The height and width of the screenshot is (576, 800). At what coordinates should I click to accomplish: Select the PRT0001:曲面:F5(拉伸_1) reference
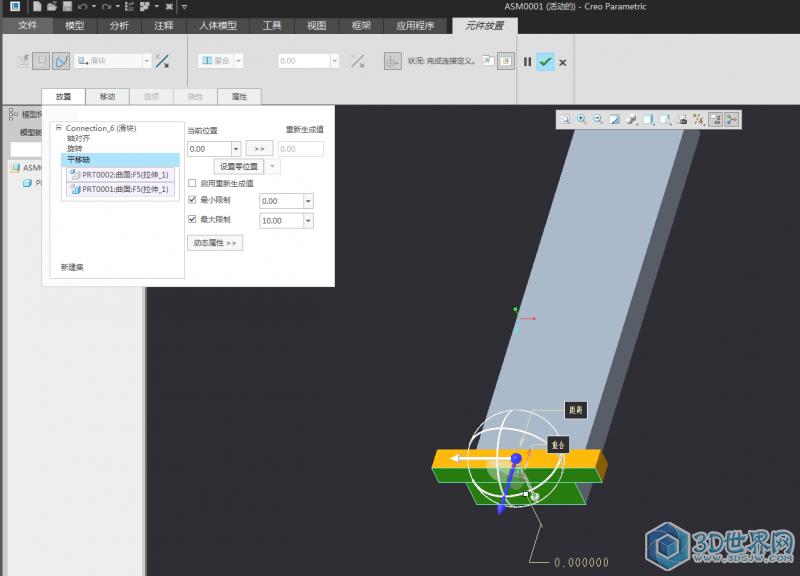point(121,189)
